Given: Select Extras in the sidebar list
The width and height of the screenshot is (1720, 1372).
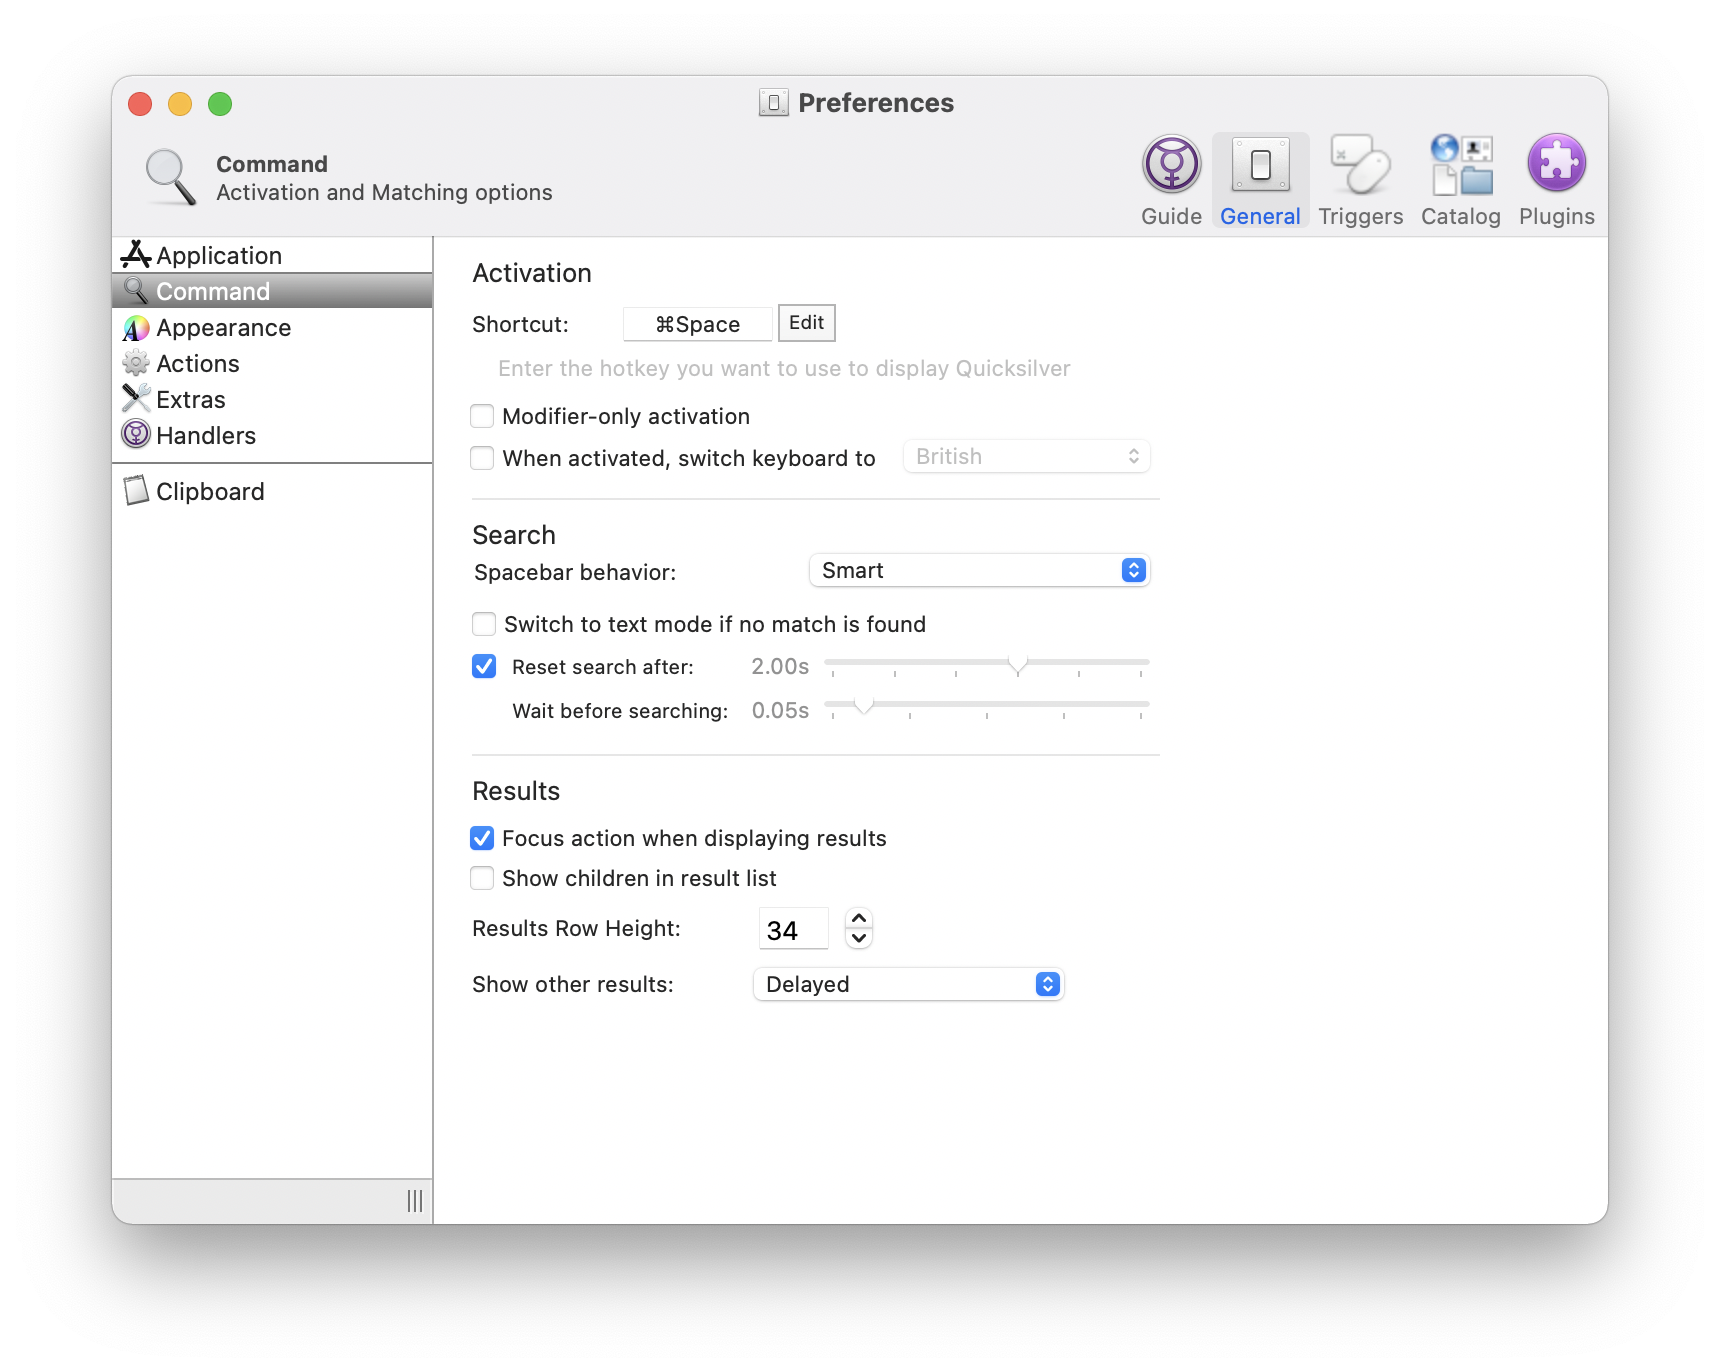Looking at the screenshot, I should point(272,399).
